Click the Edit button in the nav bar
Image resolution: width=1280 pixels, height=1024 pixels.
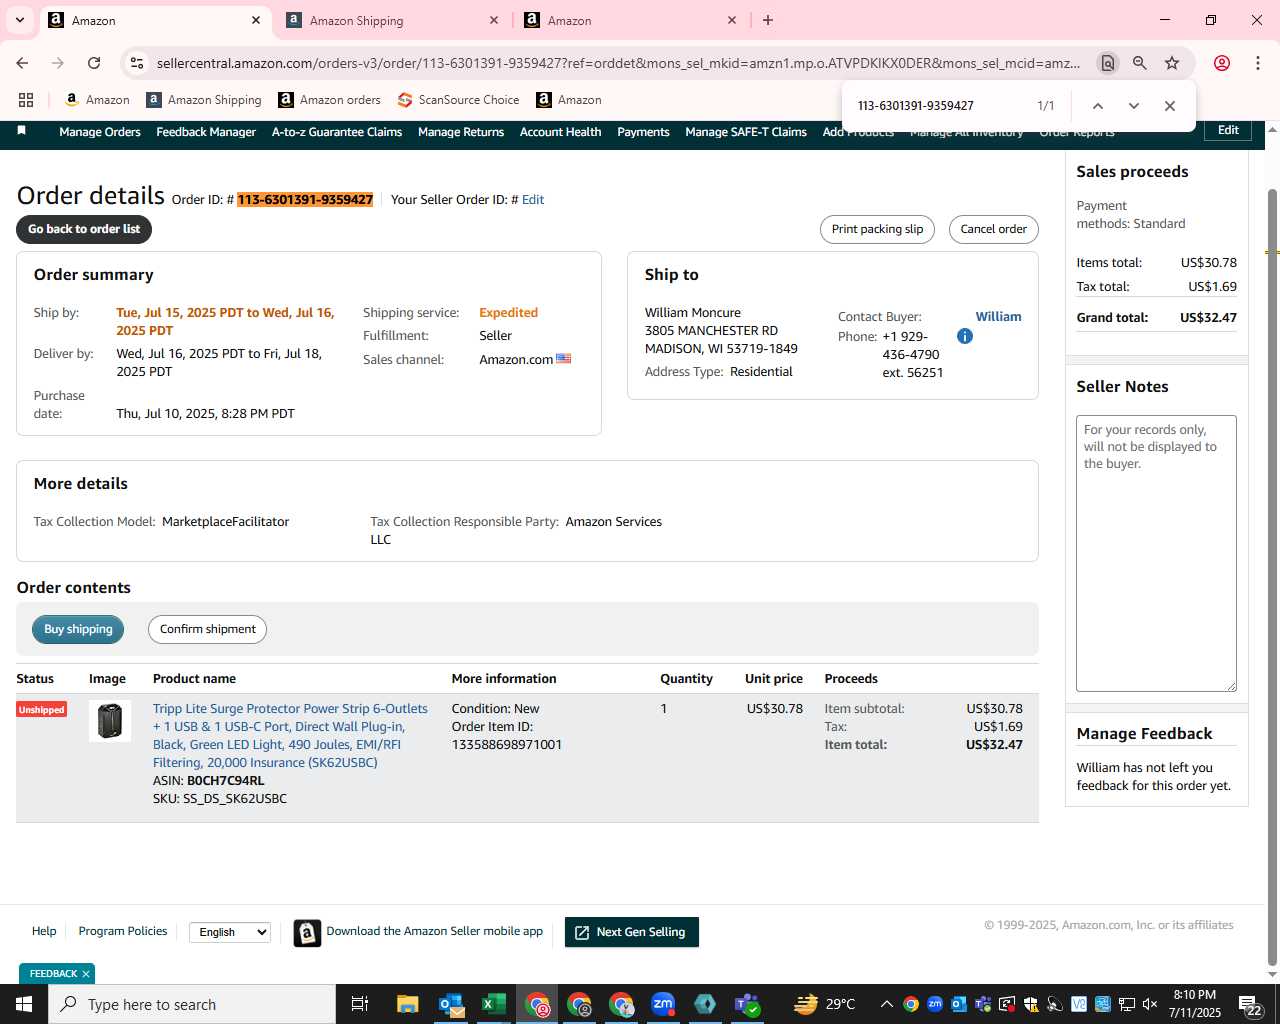click(1228, 130)
